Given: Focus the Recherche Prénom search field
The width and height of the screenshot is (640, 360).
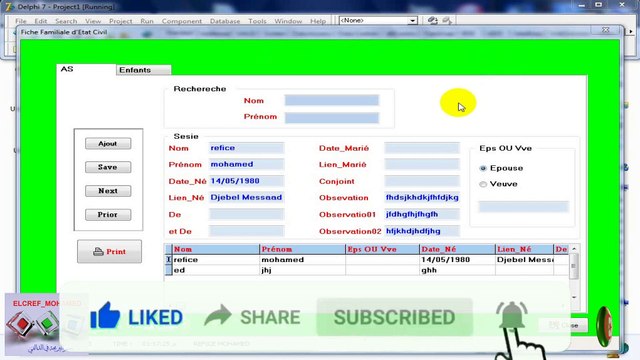Looking at the screenshot, I should coord(332,118).
